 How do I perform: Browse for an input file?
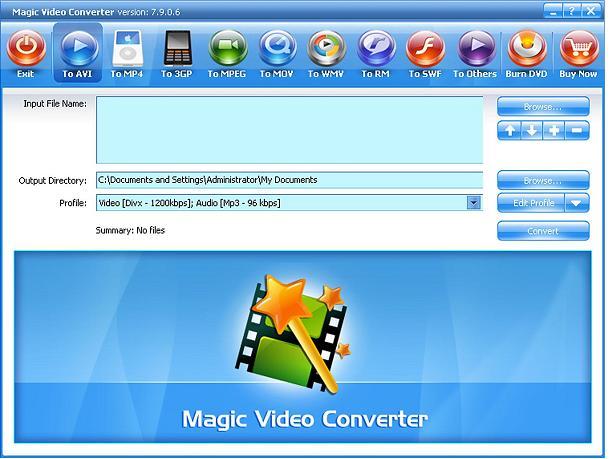pyautogui.click(x=543, y=107)
